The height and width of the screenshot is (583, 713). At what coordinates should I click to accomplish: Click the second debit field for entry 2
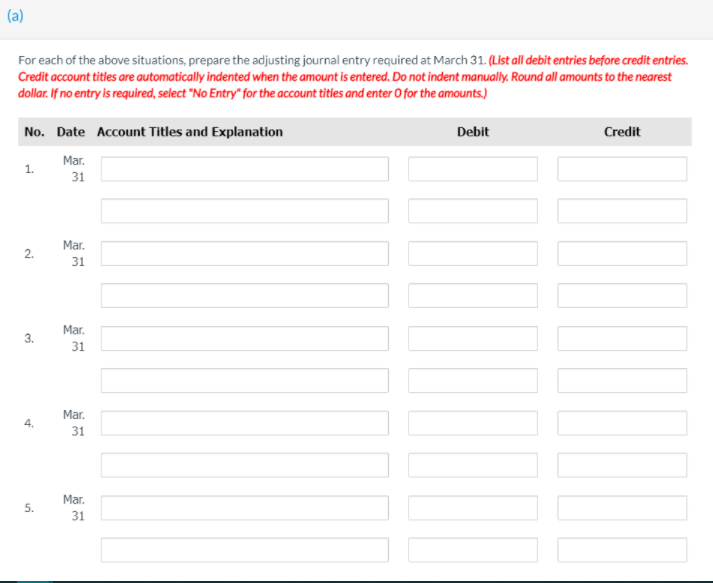click(x=473, y=295)
